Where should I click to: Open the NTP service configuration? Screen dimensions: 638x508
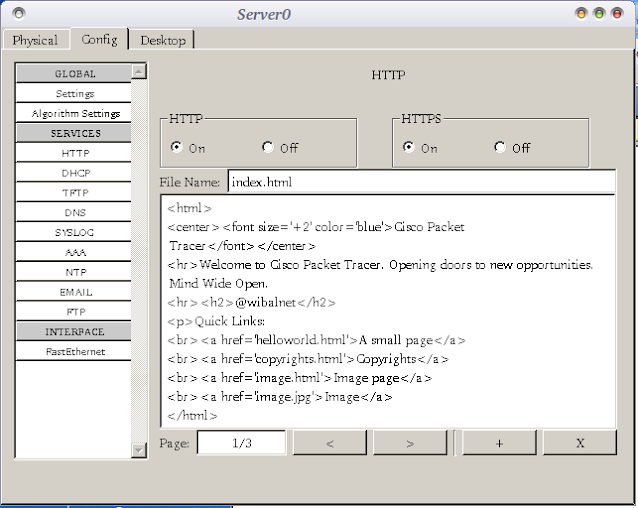pos(74,272)
